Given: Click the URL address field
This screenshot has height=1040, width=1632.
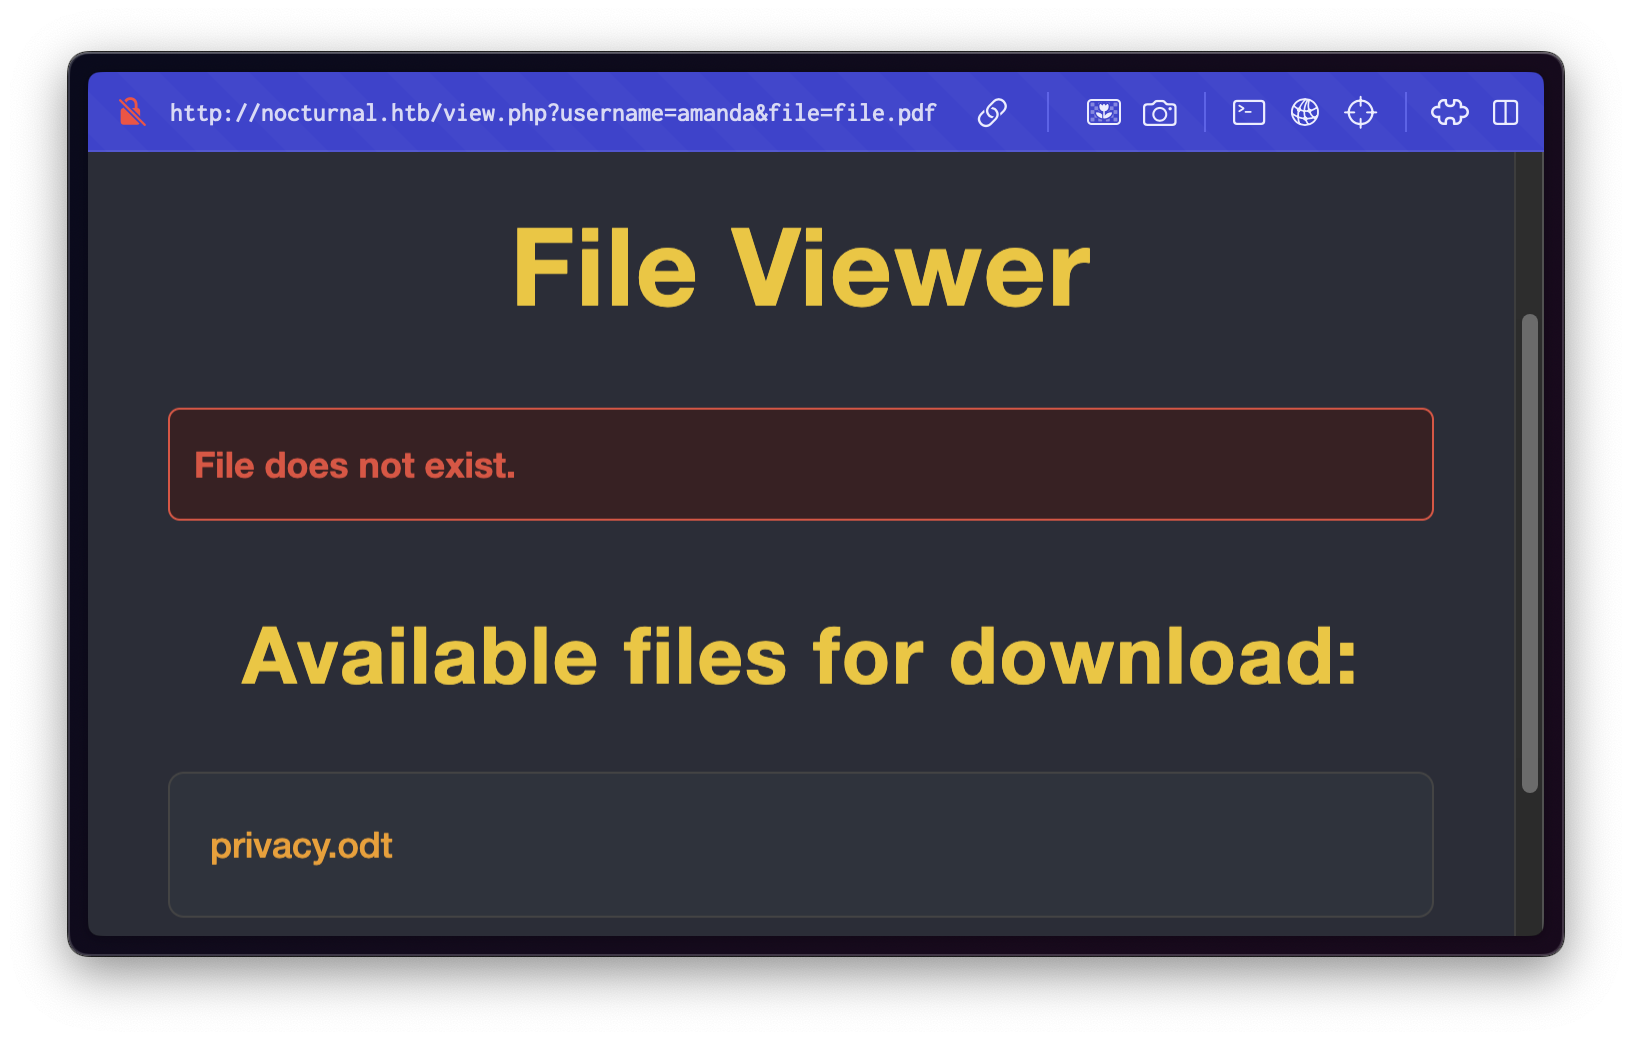Looking at the screenshot, I should [x=553, y=113].
